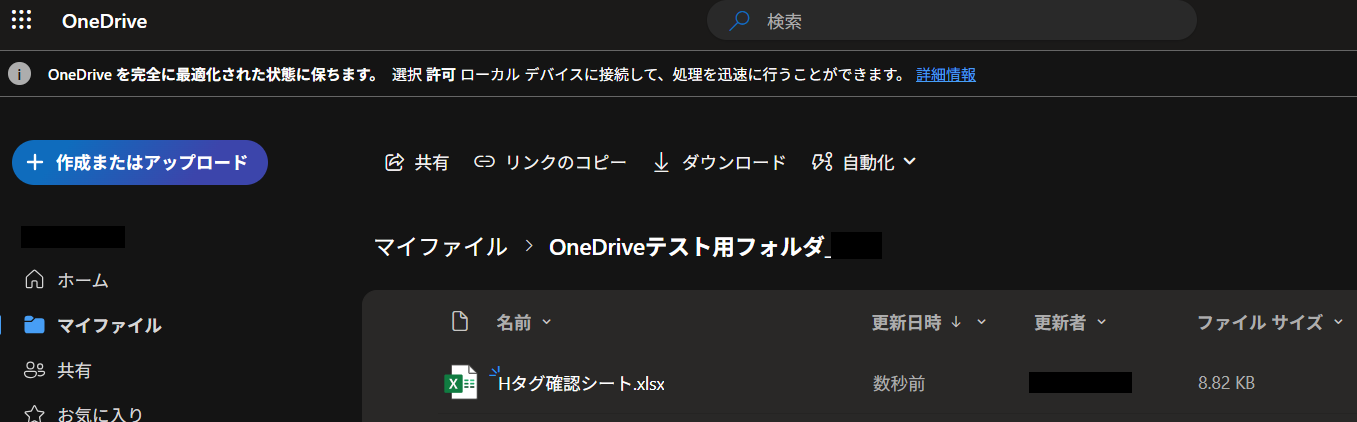Click リンクのコピー in the toolbar

pyautogui.click(x=551, y=162)
